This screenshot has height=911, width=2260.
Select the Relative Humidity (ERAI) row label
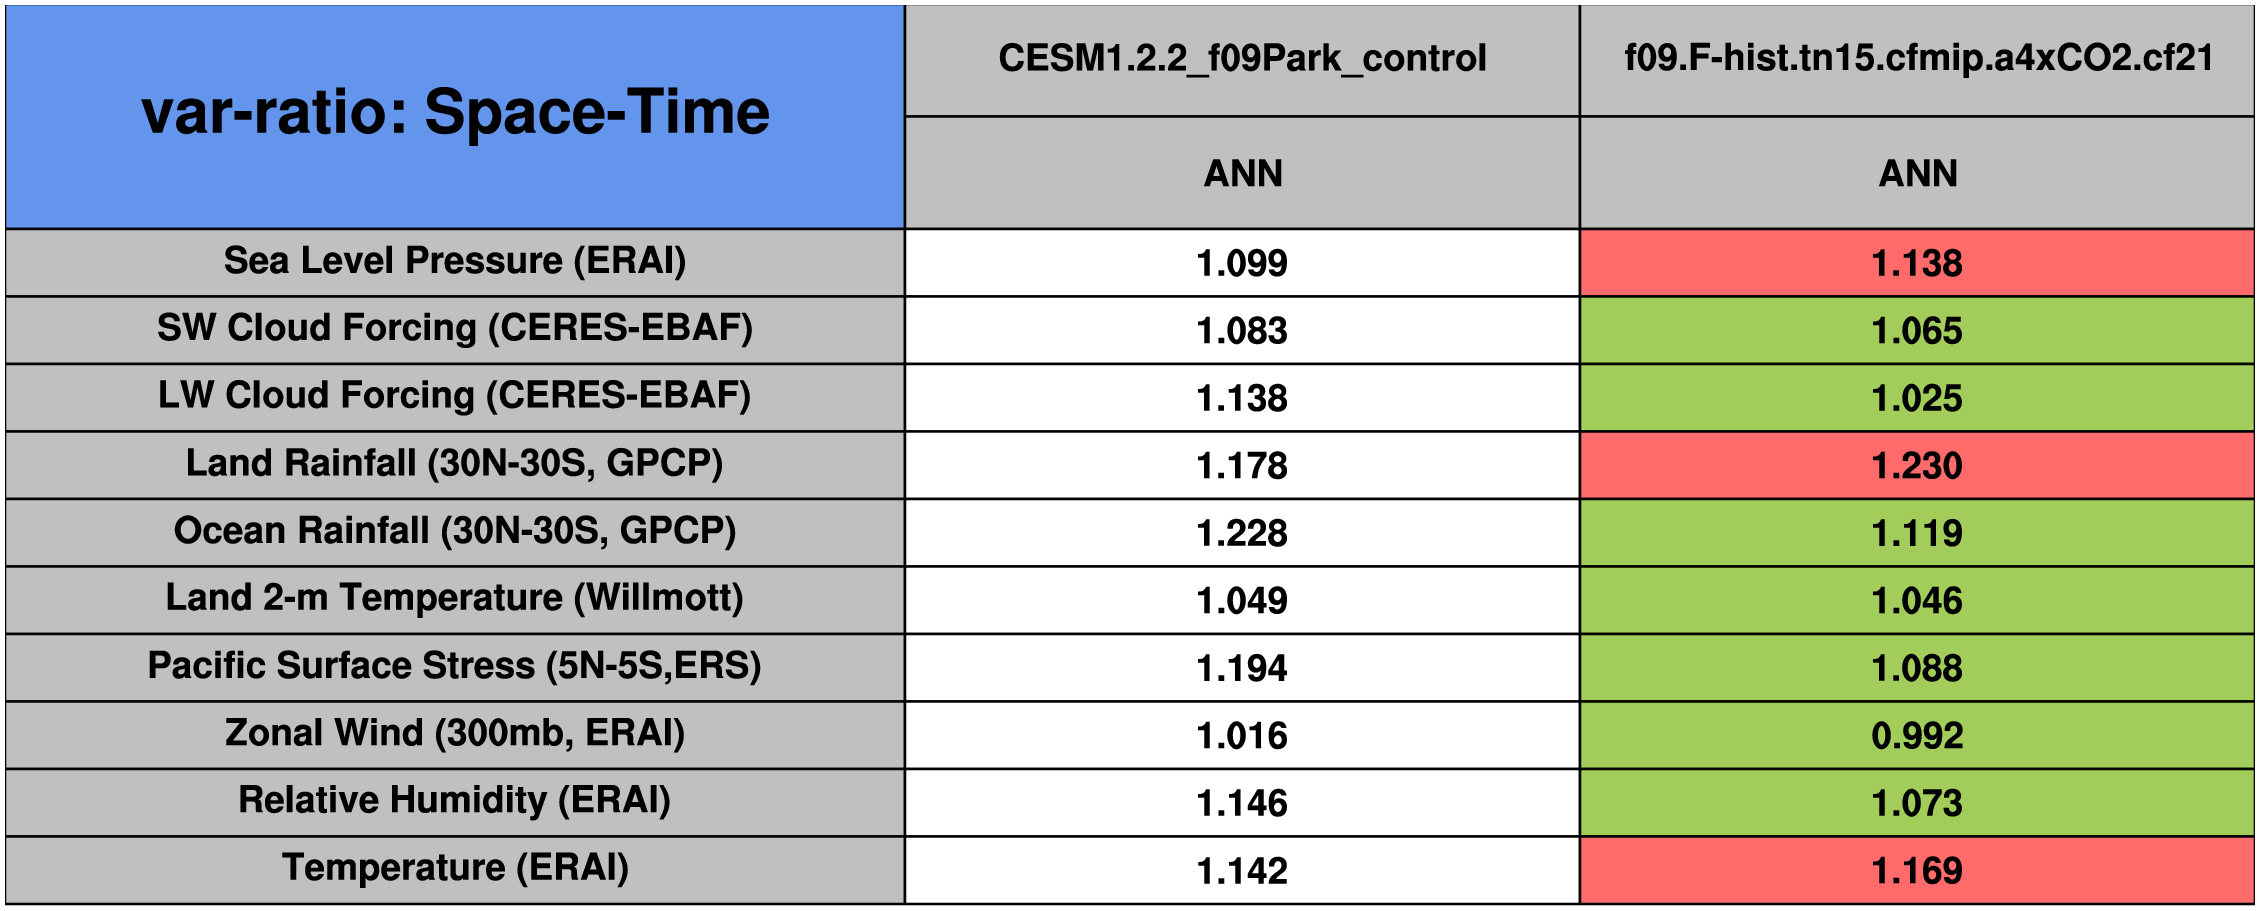pos(455,802)
